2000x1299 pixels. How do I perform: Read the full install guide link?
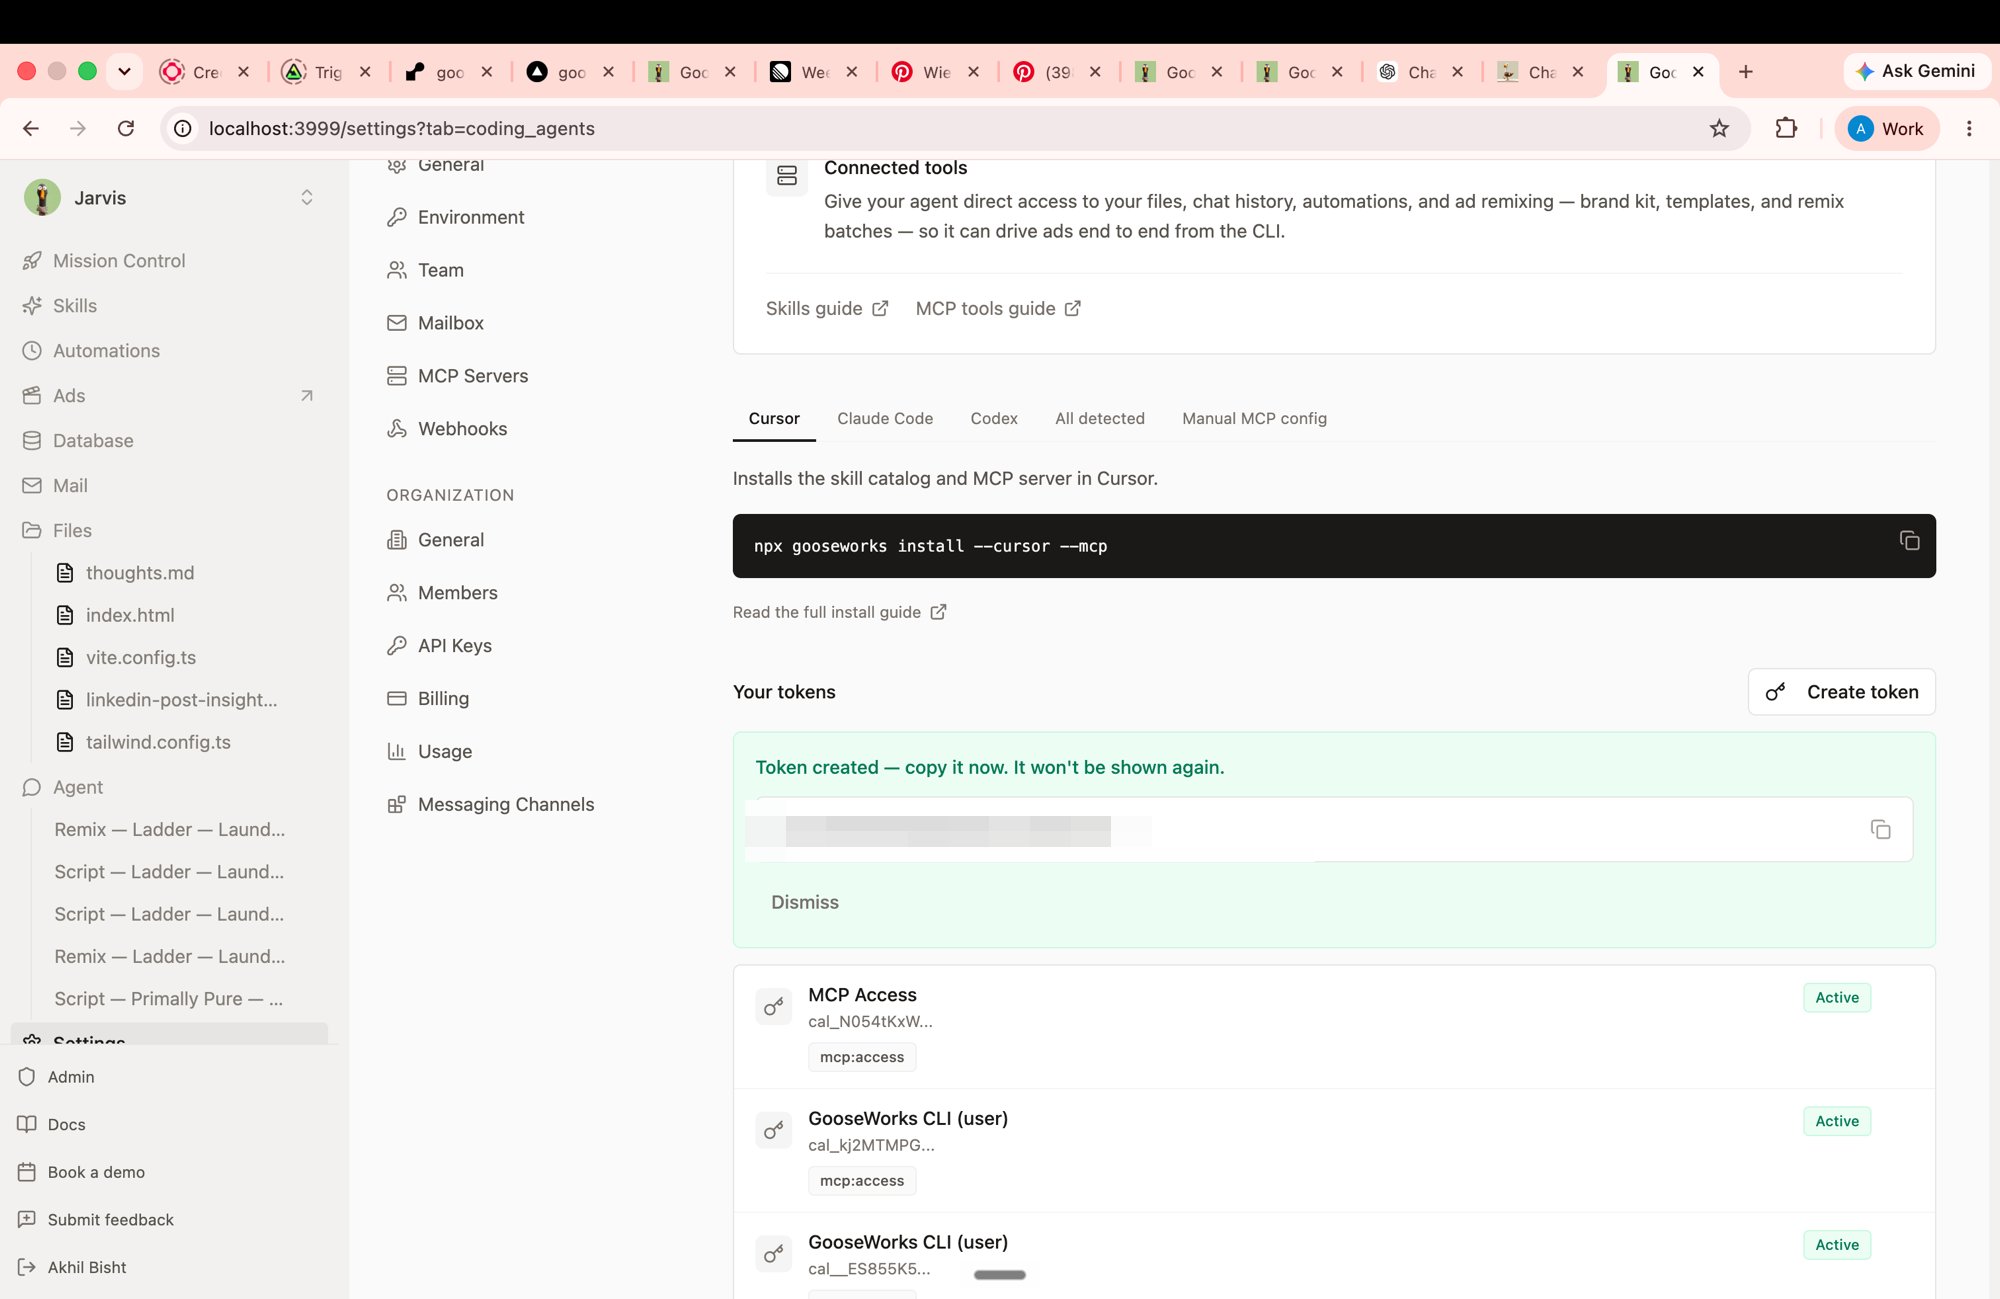click(x=839, y=612)
